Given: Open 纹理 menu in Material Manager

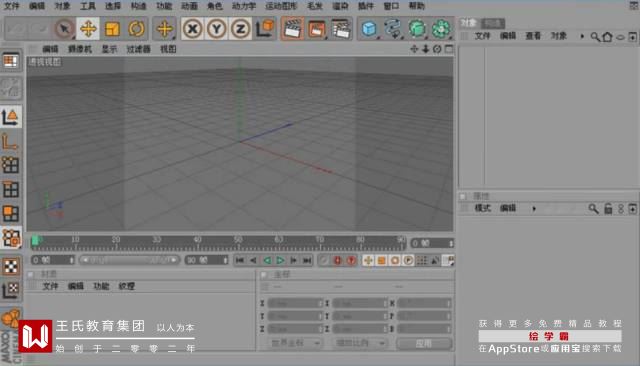Looking at the screenshot, I should point(127,286).
